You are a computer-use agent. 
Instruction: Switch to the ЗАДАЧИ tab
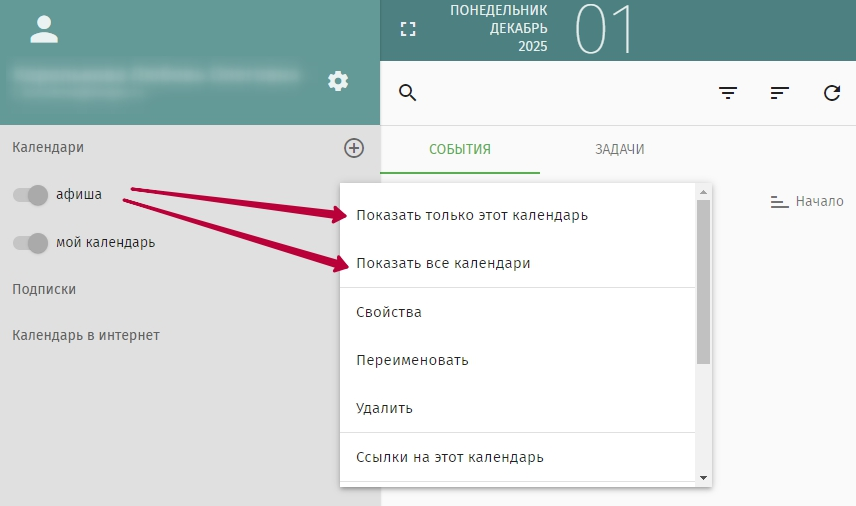click(x=619, y=149)
